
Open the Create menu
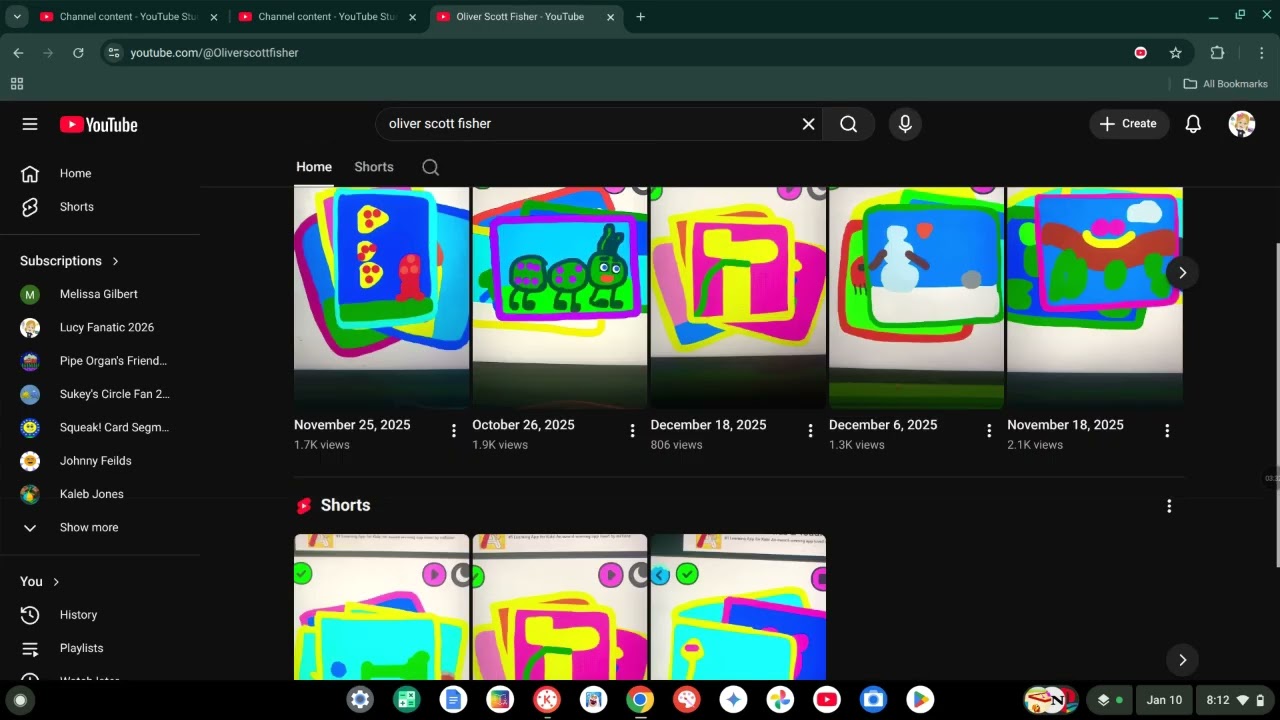[x=1129, y=124]
